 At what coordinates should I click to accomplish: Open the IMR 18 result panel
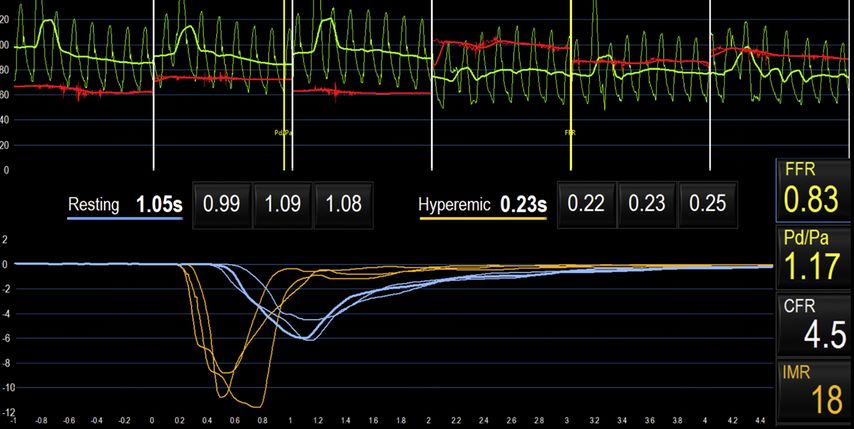[x=814, y=392]
